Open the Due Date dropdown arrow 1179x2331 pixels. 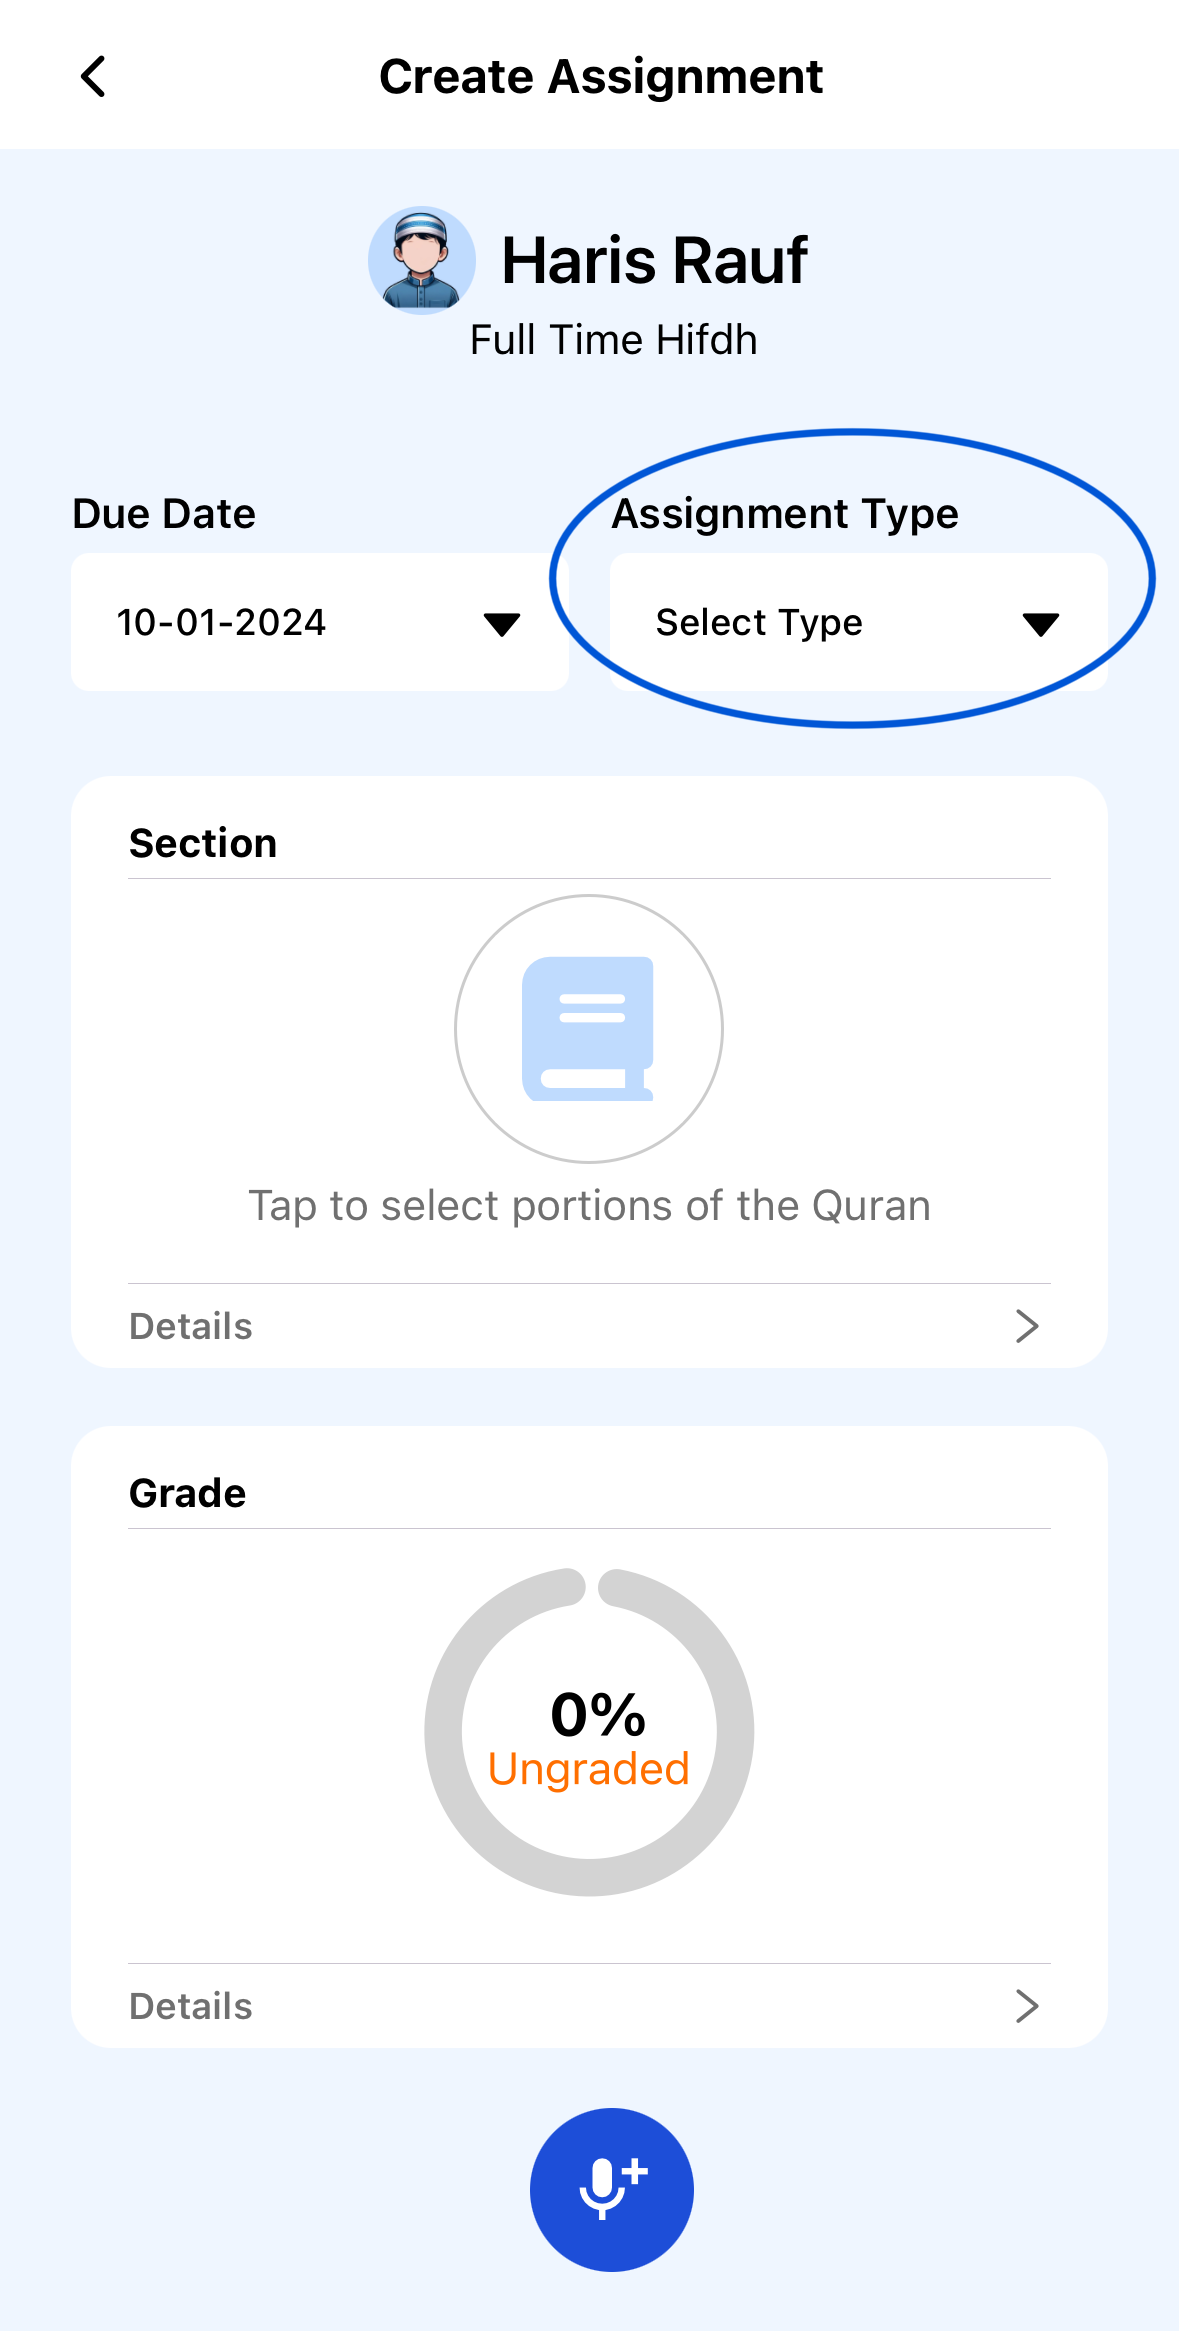pos(501,624)
